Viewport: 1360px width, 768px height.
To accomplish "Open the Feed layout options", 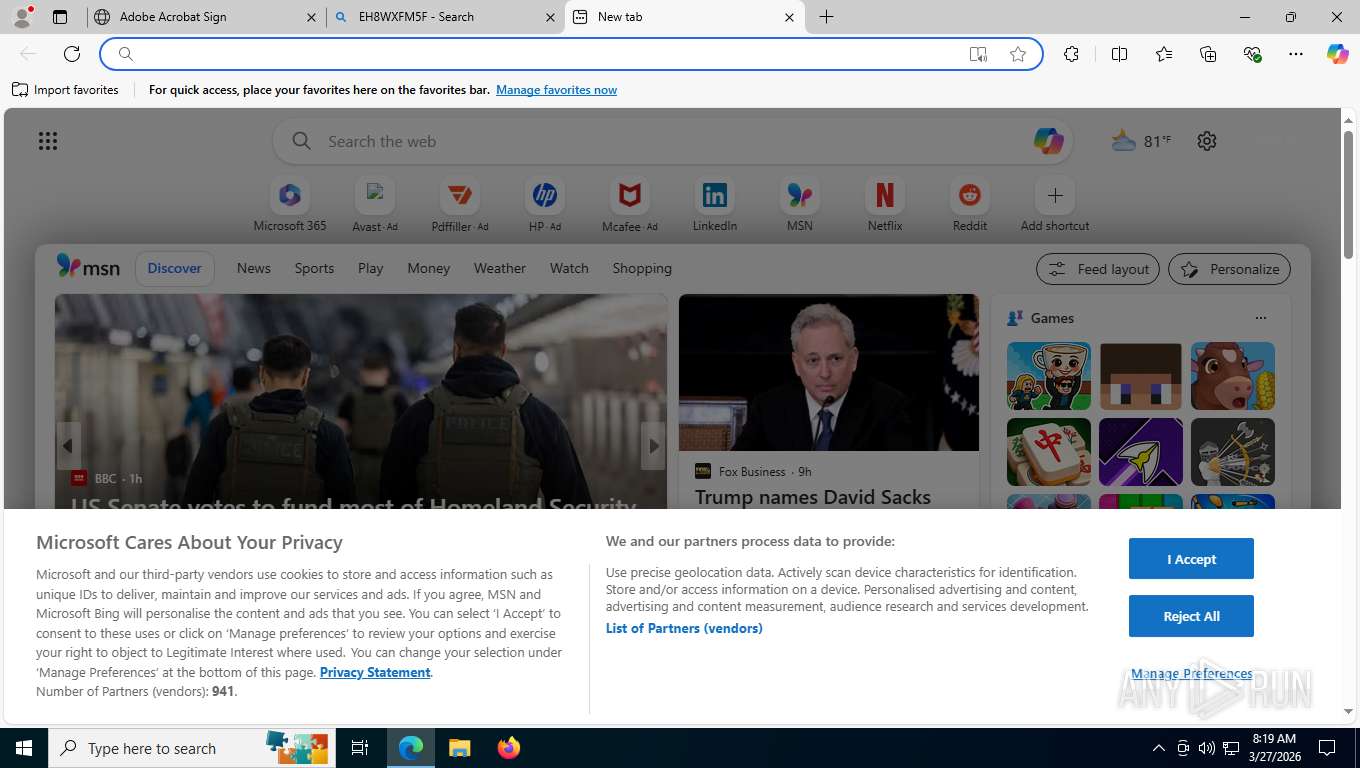I will [x=1098, y=269].
